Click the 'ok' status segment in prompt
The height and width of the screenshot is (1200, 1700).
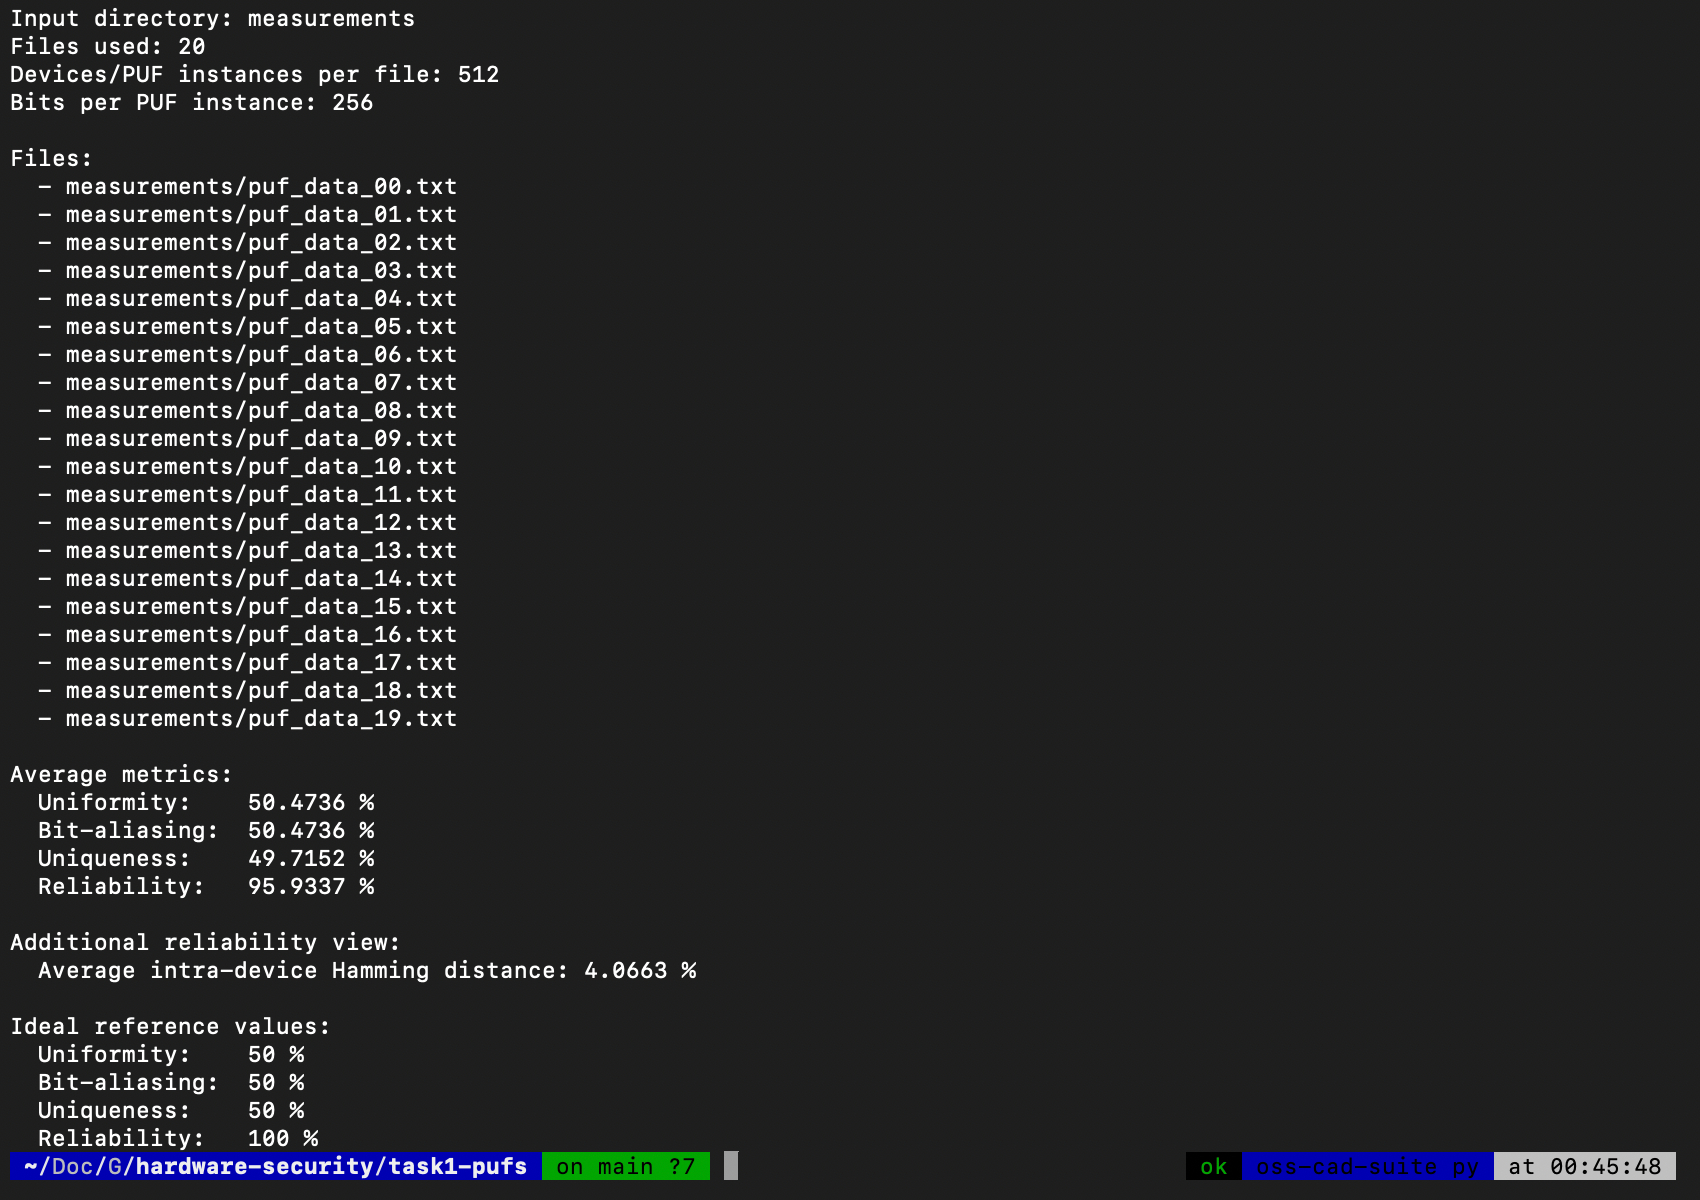pos(1214,1167)
